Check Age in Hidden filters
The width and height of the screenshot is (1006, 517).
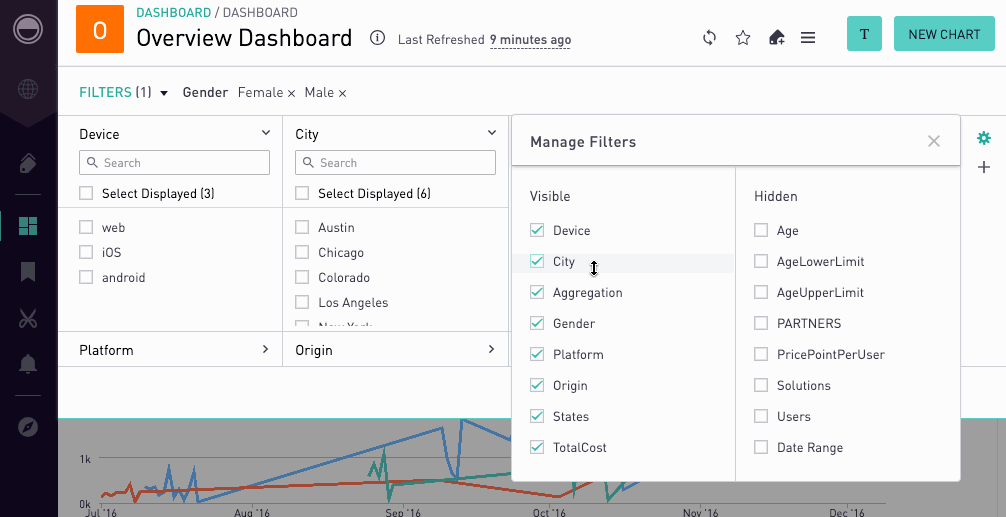click(761, 230)
